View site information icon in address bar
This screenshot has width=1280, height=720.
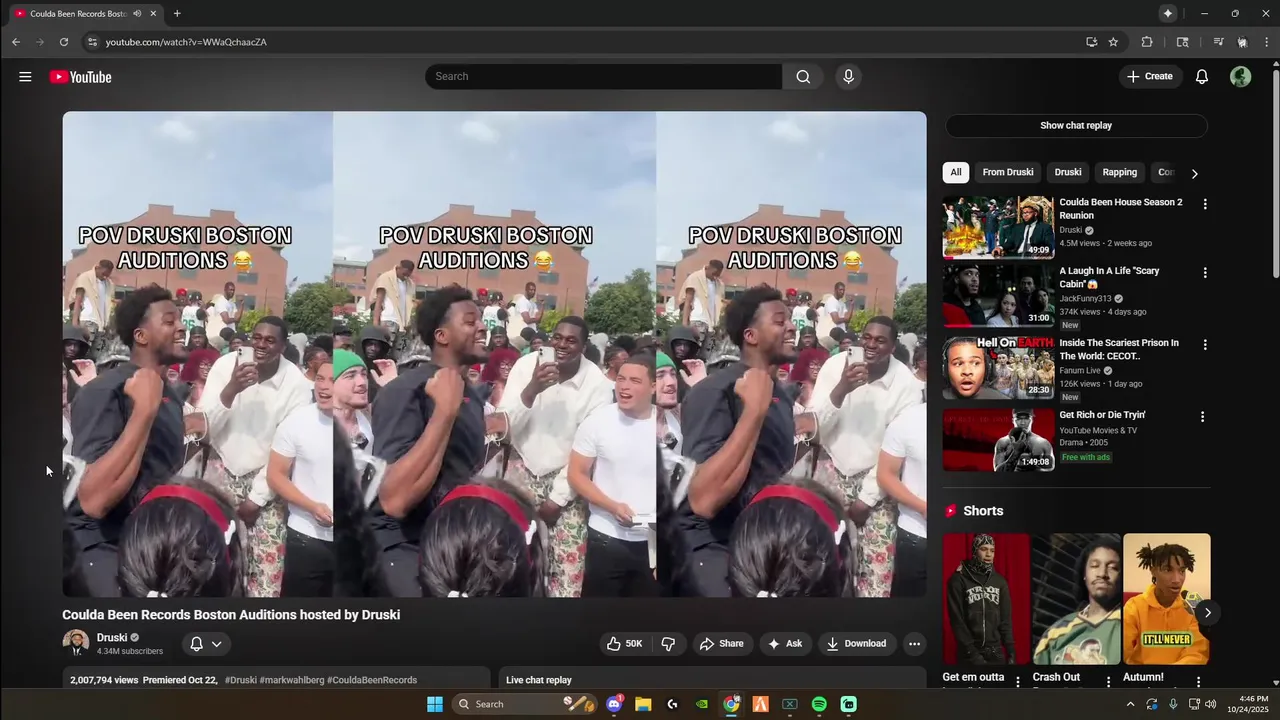(x=92, y=42)
